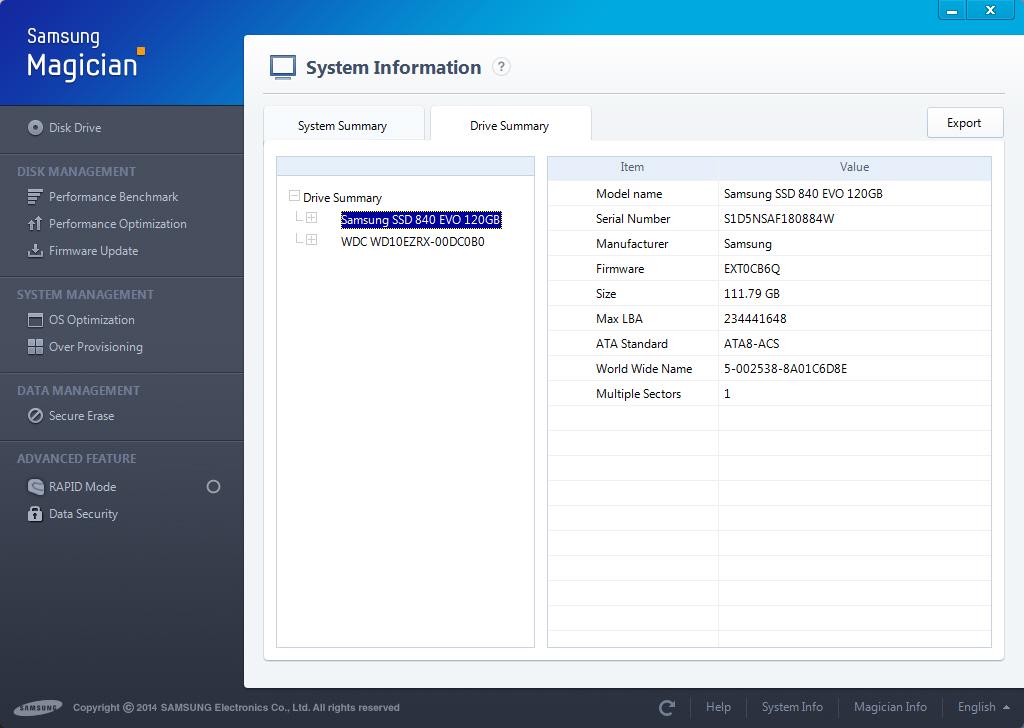Expand the WDC WD10EZRX-00DC0B0 node
This screenshot has width=1024, height=728.
pyautogui.click(x=312, y=240)
